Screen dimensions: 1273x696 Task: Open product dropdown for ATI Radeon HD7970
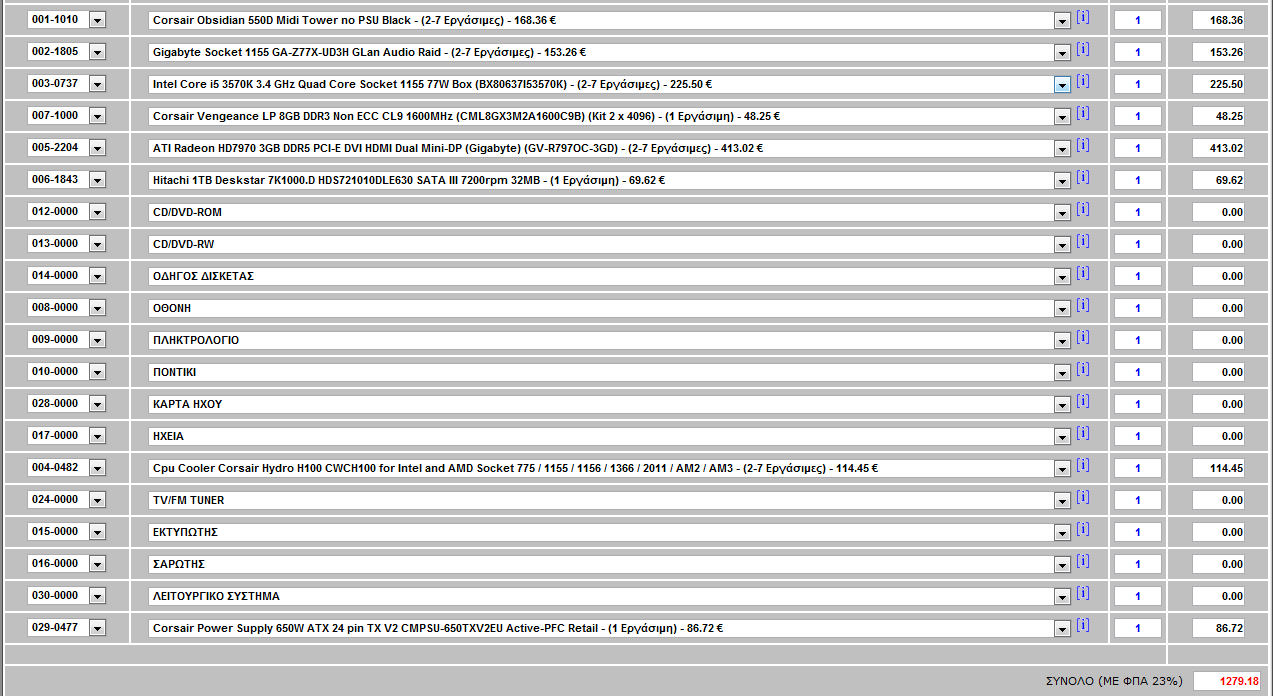[1062, 149]
